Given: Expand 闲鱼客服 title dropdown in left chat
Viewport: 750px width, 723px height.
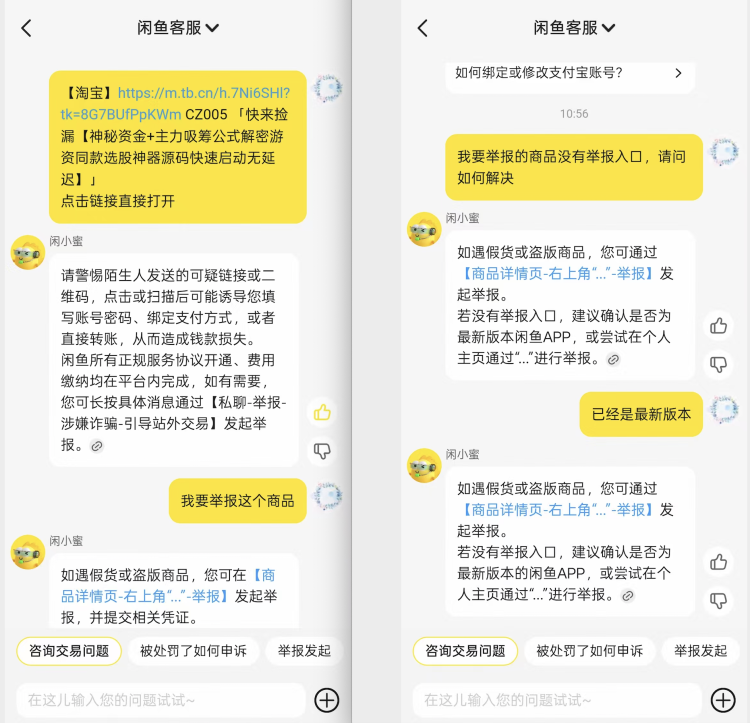Looking at the screenshot, I should click(212, 28).
